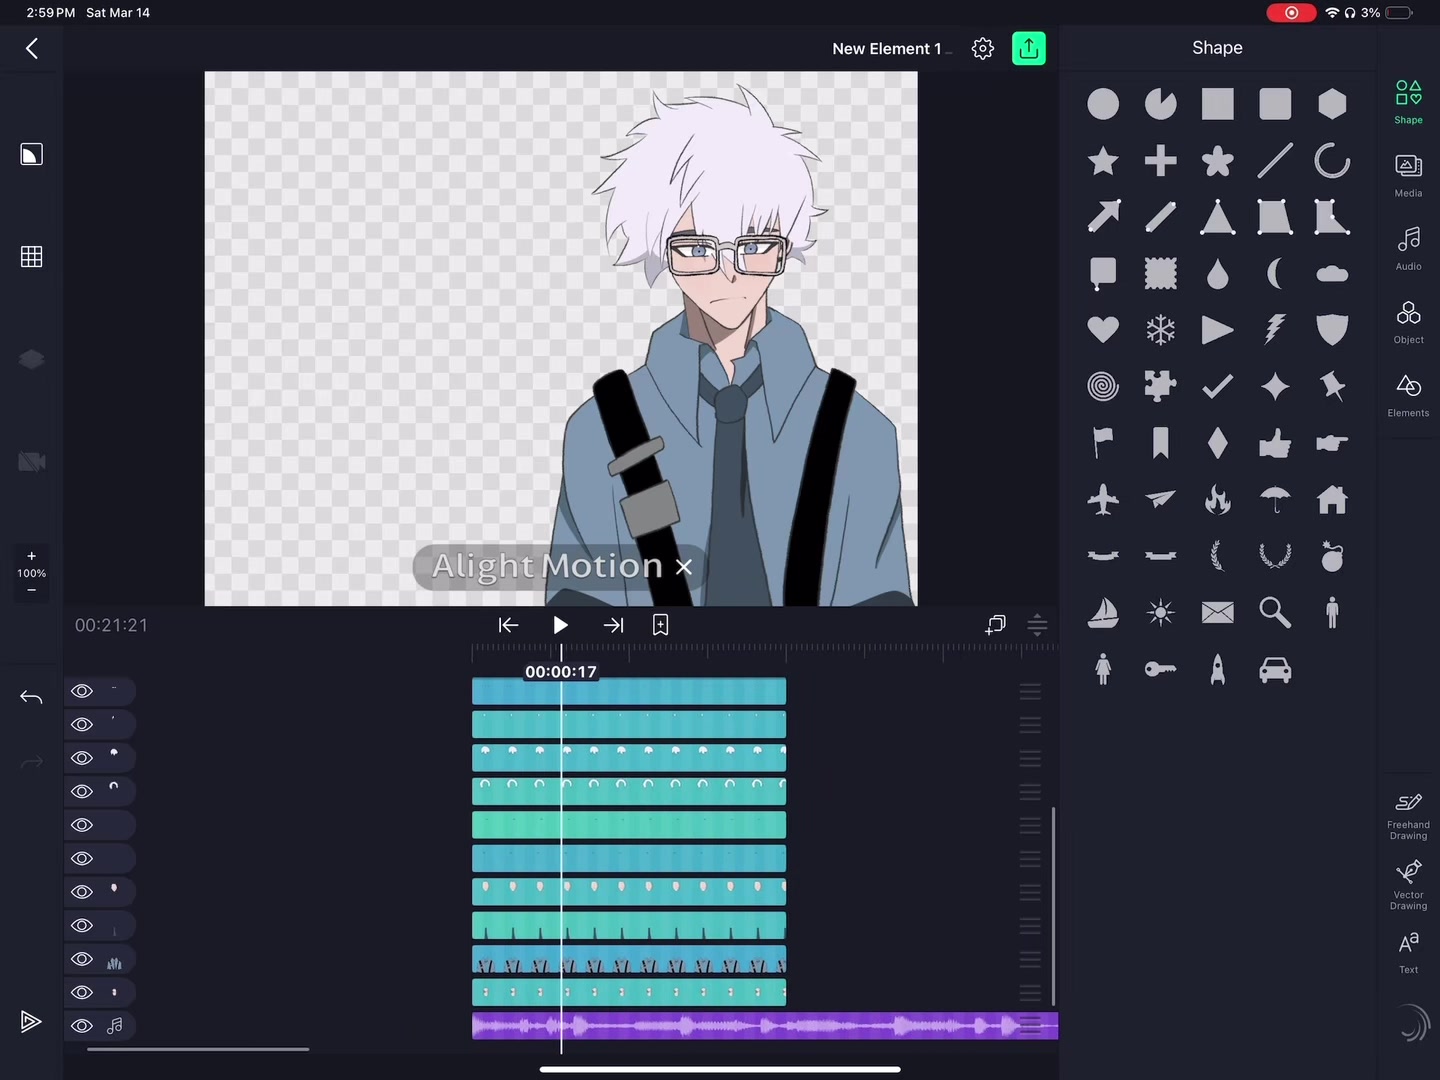The width and height of the screenshot is (1440, 1080).
Task: Switch to the Audio tab
Action: [x=1408, y=248]
